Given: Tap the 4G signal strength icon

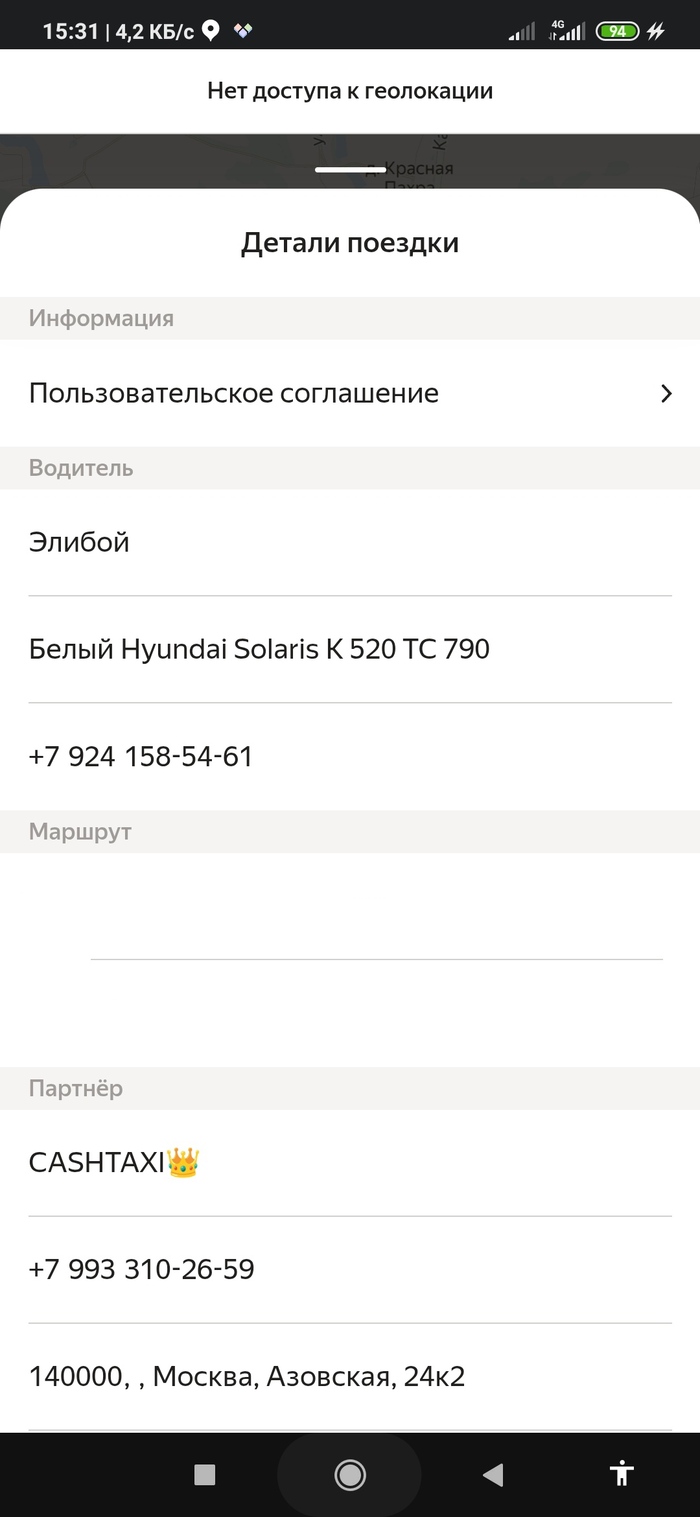Looking at the screenshot, I should click(567, 31).
